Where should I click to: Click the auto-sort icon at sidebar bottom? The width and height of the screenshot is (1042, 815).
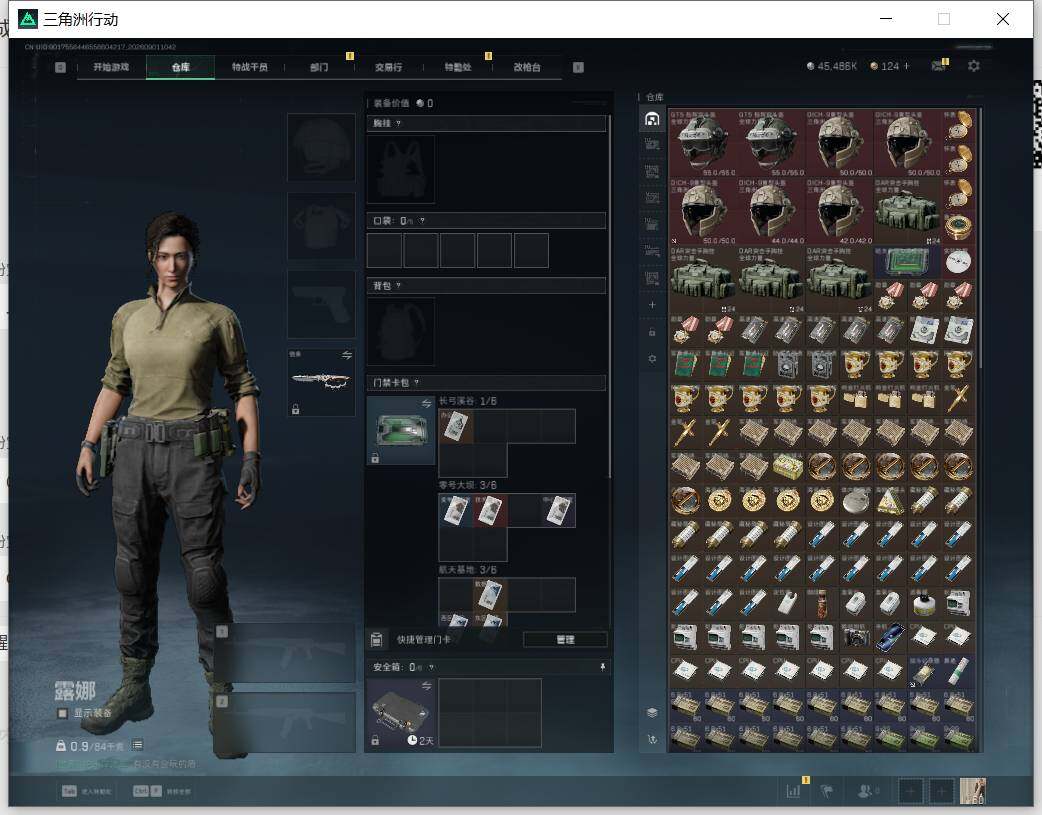(x=652, y=739)
